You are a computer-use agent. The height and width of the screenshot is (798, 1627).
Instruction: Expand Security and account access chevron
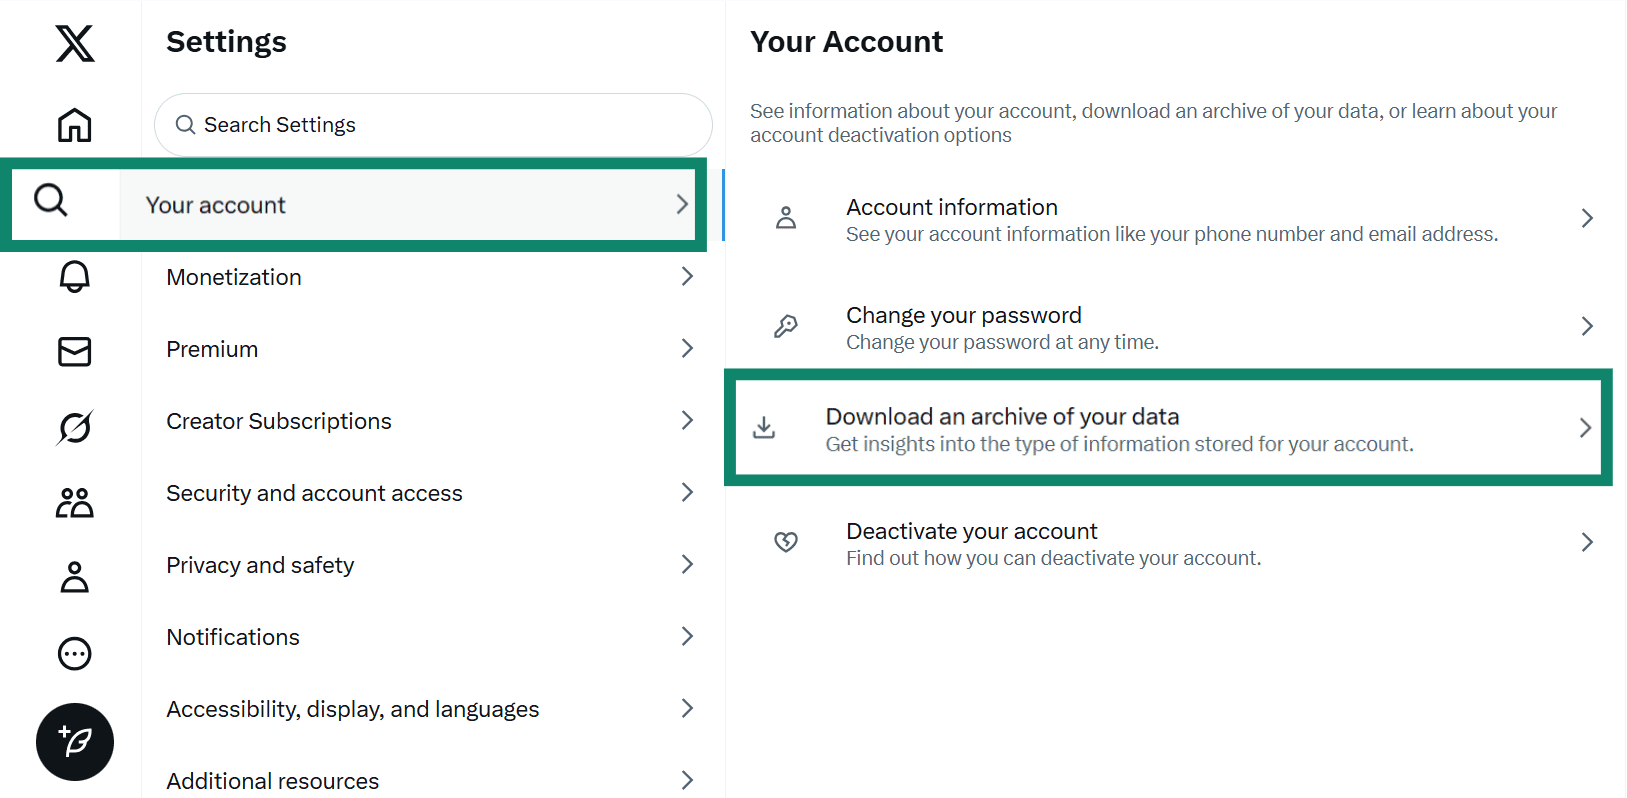pos(687,493)
